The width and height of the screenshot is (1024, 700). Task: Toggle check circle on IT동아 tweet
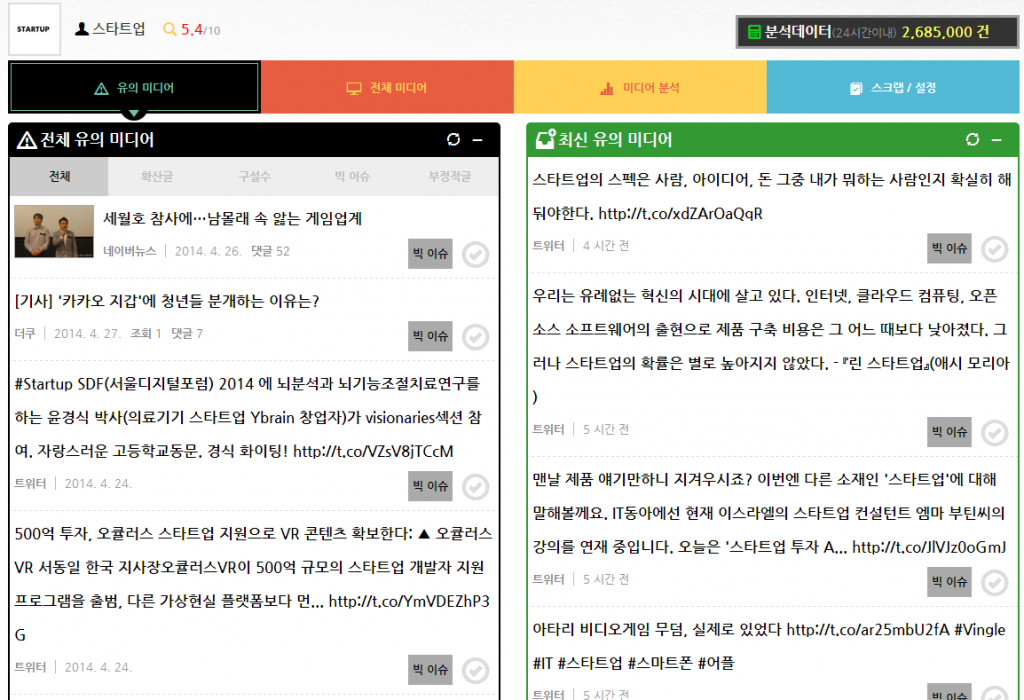point(995,583)
